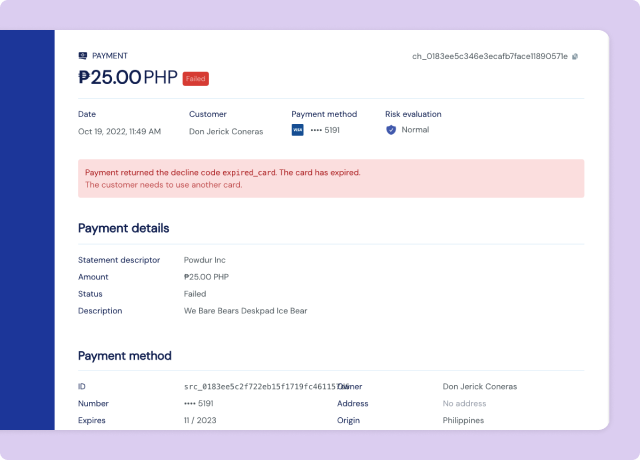Click Owner value Don Jerick Coneras
640x460 pixels.
pyautogui.click(x=480, y=387)
